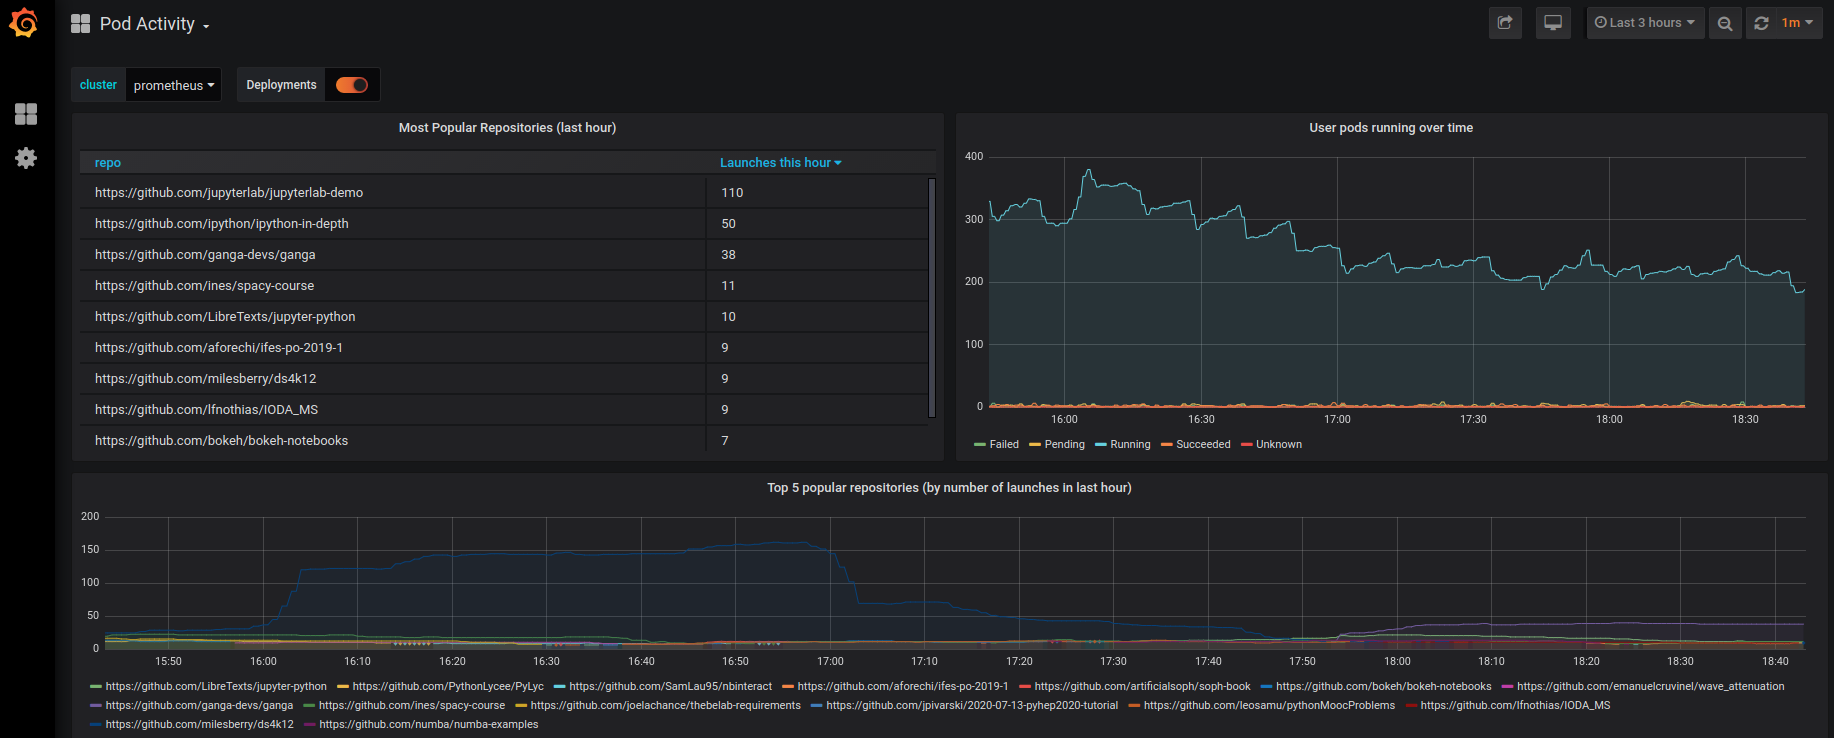The width and height of the screenshot is (1834, 738).
Task: Open the Pod Activity dashboard picker
Action: (154, 24)
